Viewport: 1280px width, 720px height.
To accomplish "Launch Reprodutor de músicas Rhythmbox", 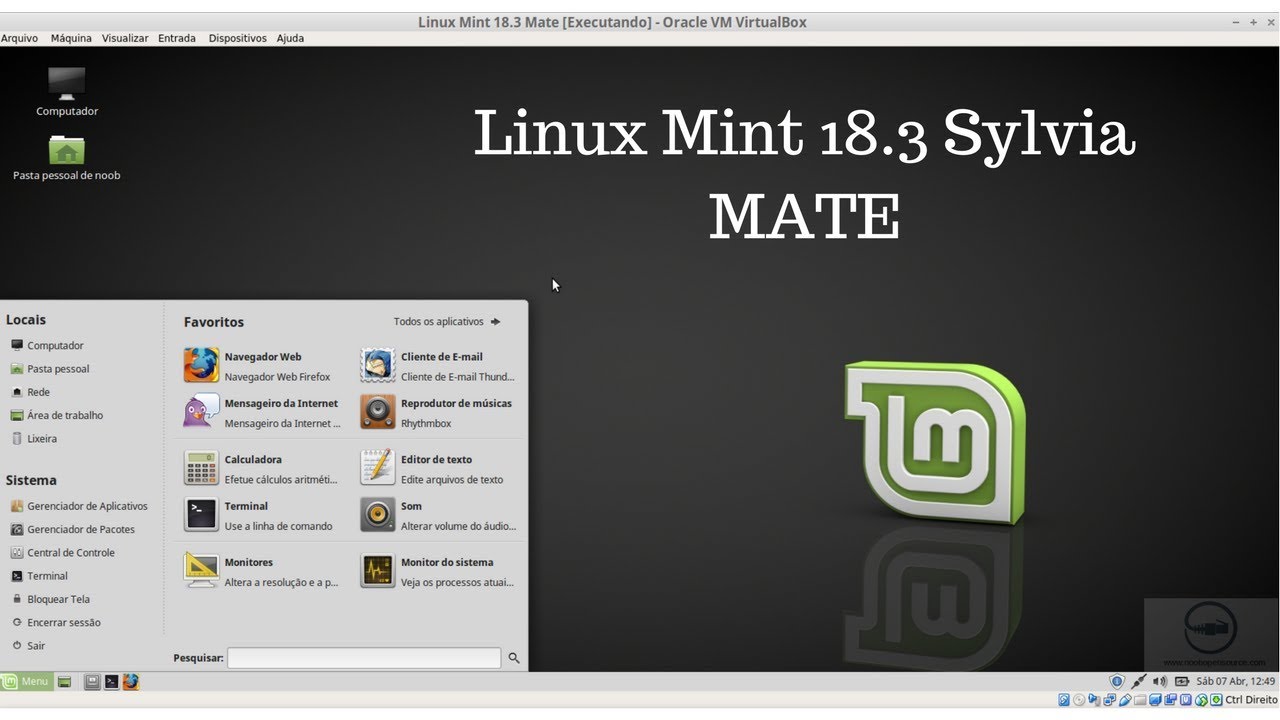I will (x=438, y=412).
